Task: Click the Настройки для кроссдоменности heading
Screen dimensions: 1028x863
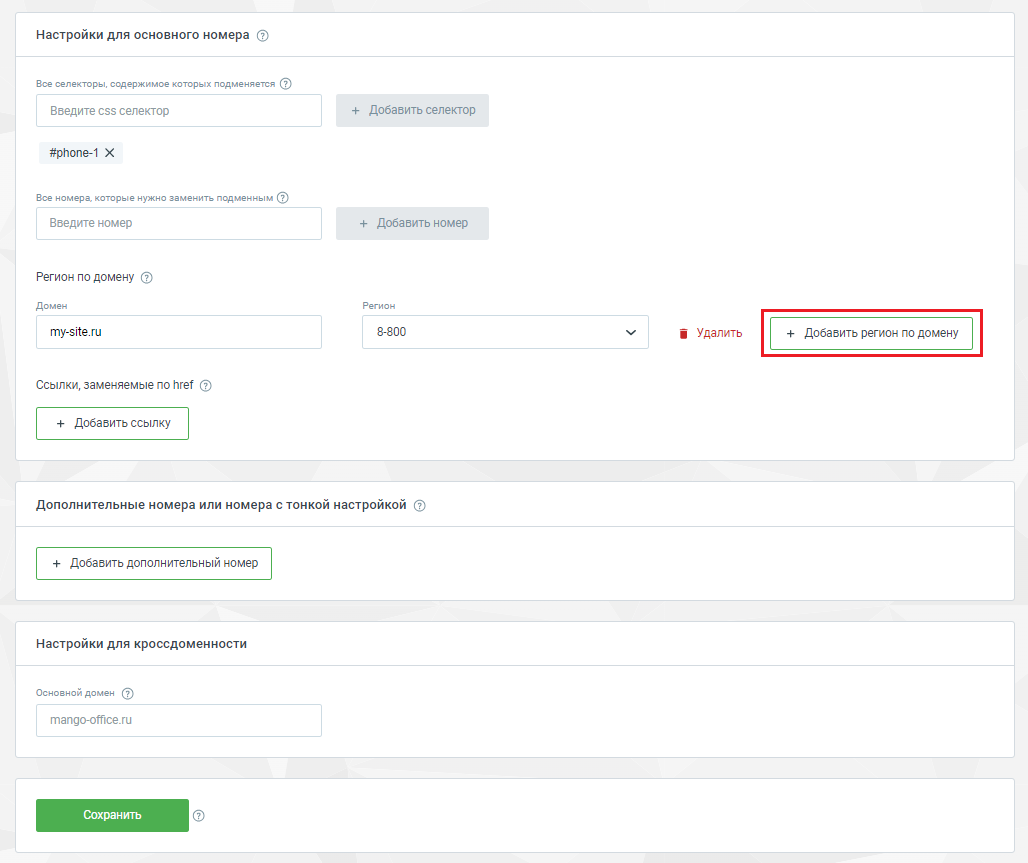Action: click(x=142, y=644)
